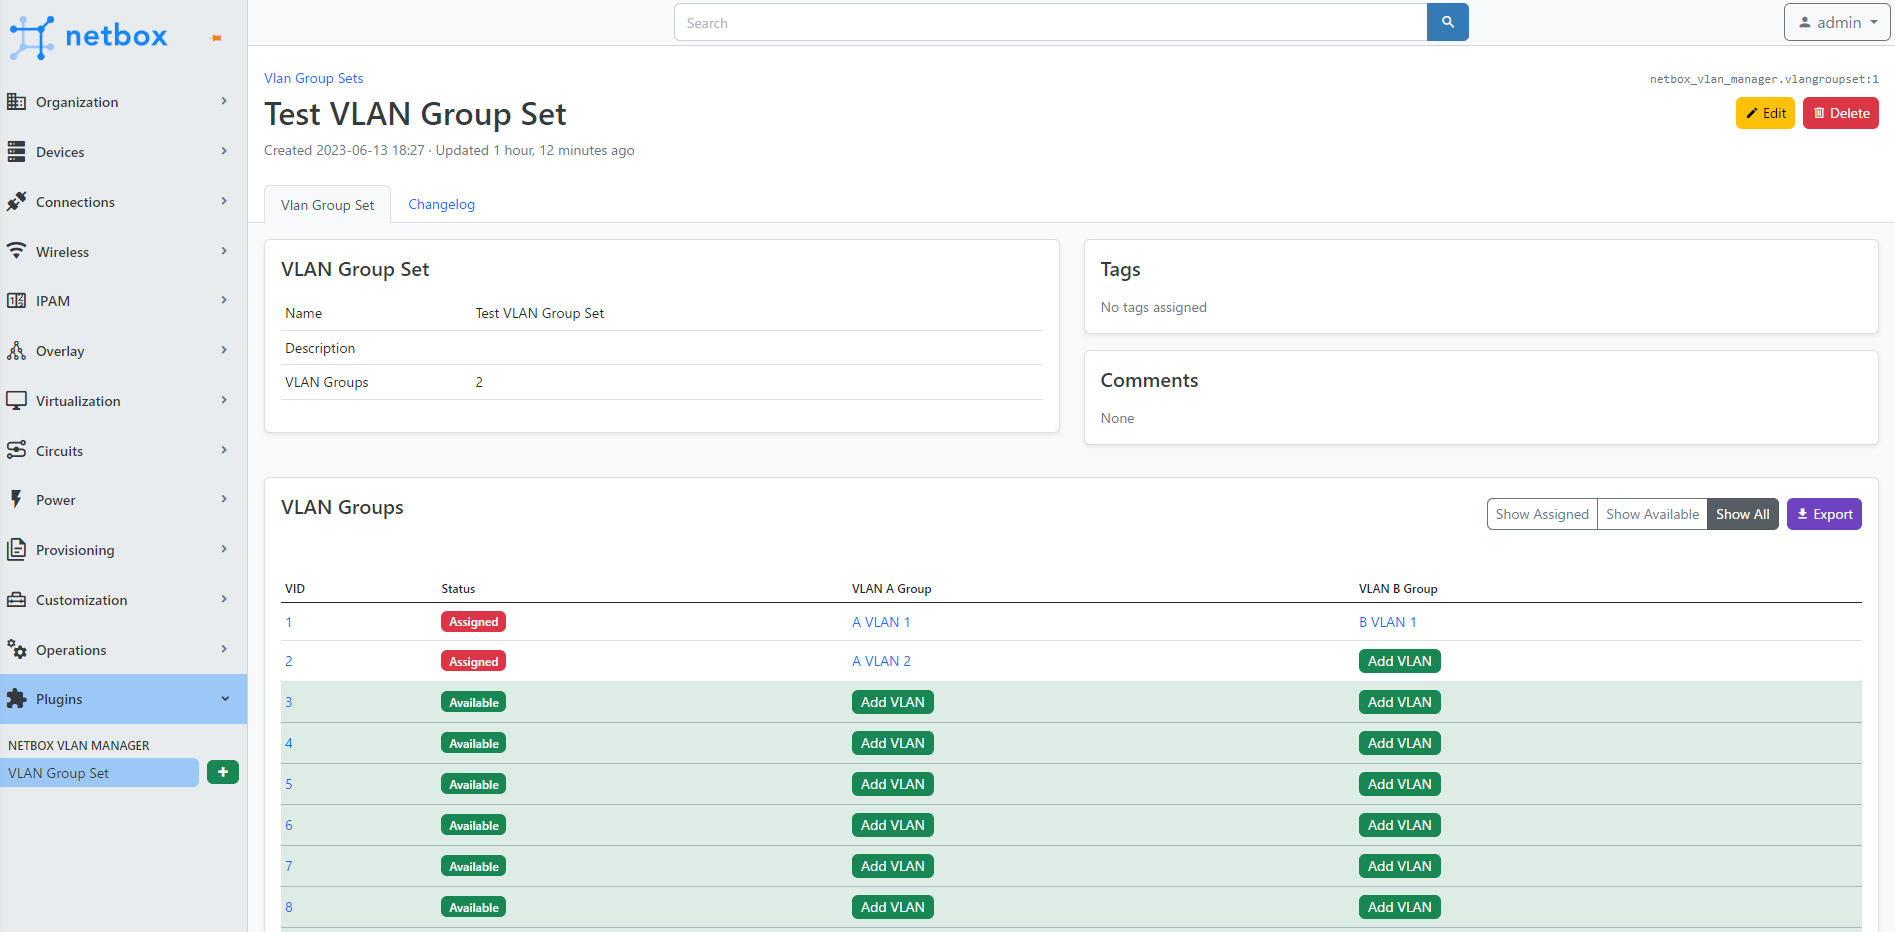The image size is (1895, 932).
Task: Click the Operations gears icon
Action: click(16, 650)
